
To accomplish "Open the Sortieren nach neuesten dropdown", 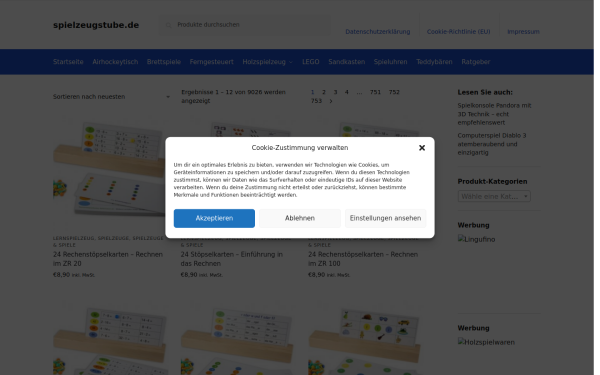I will click(x=111, y=97).
